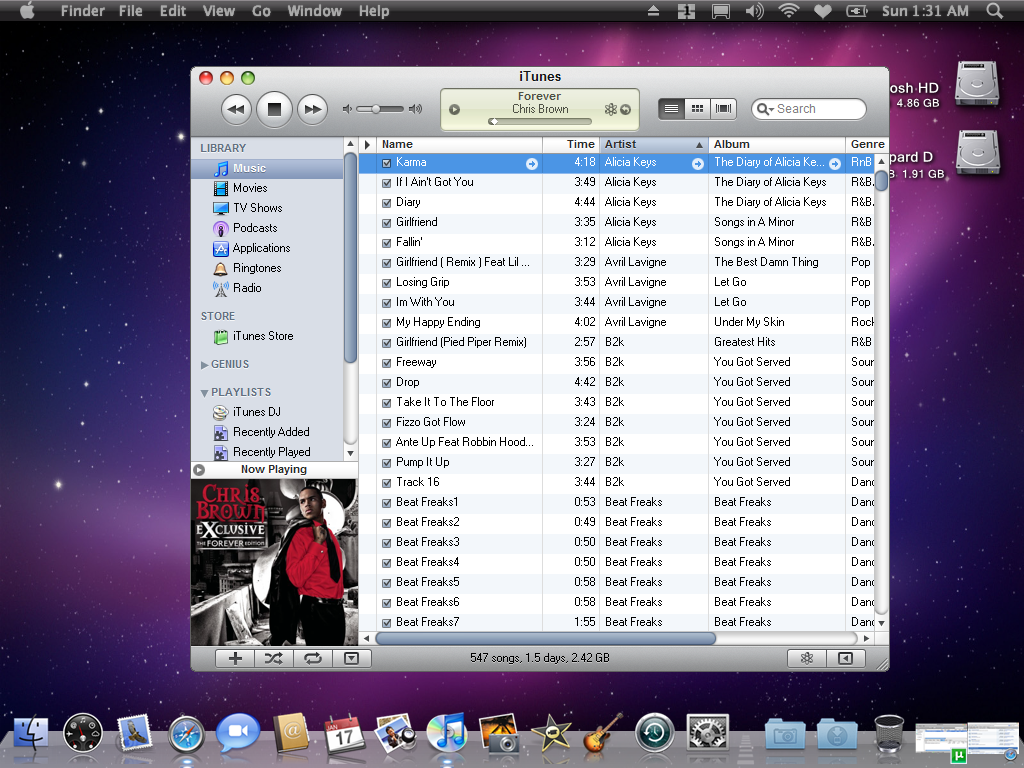Switch to Cover Flow view

(724, 108)
